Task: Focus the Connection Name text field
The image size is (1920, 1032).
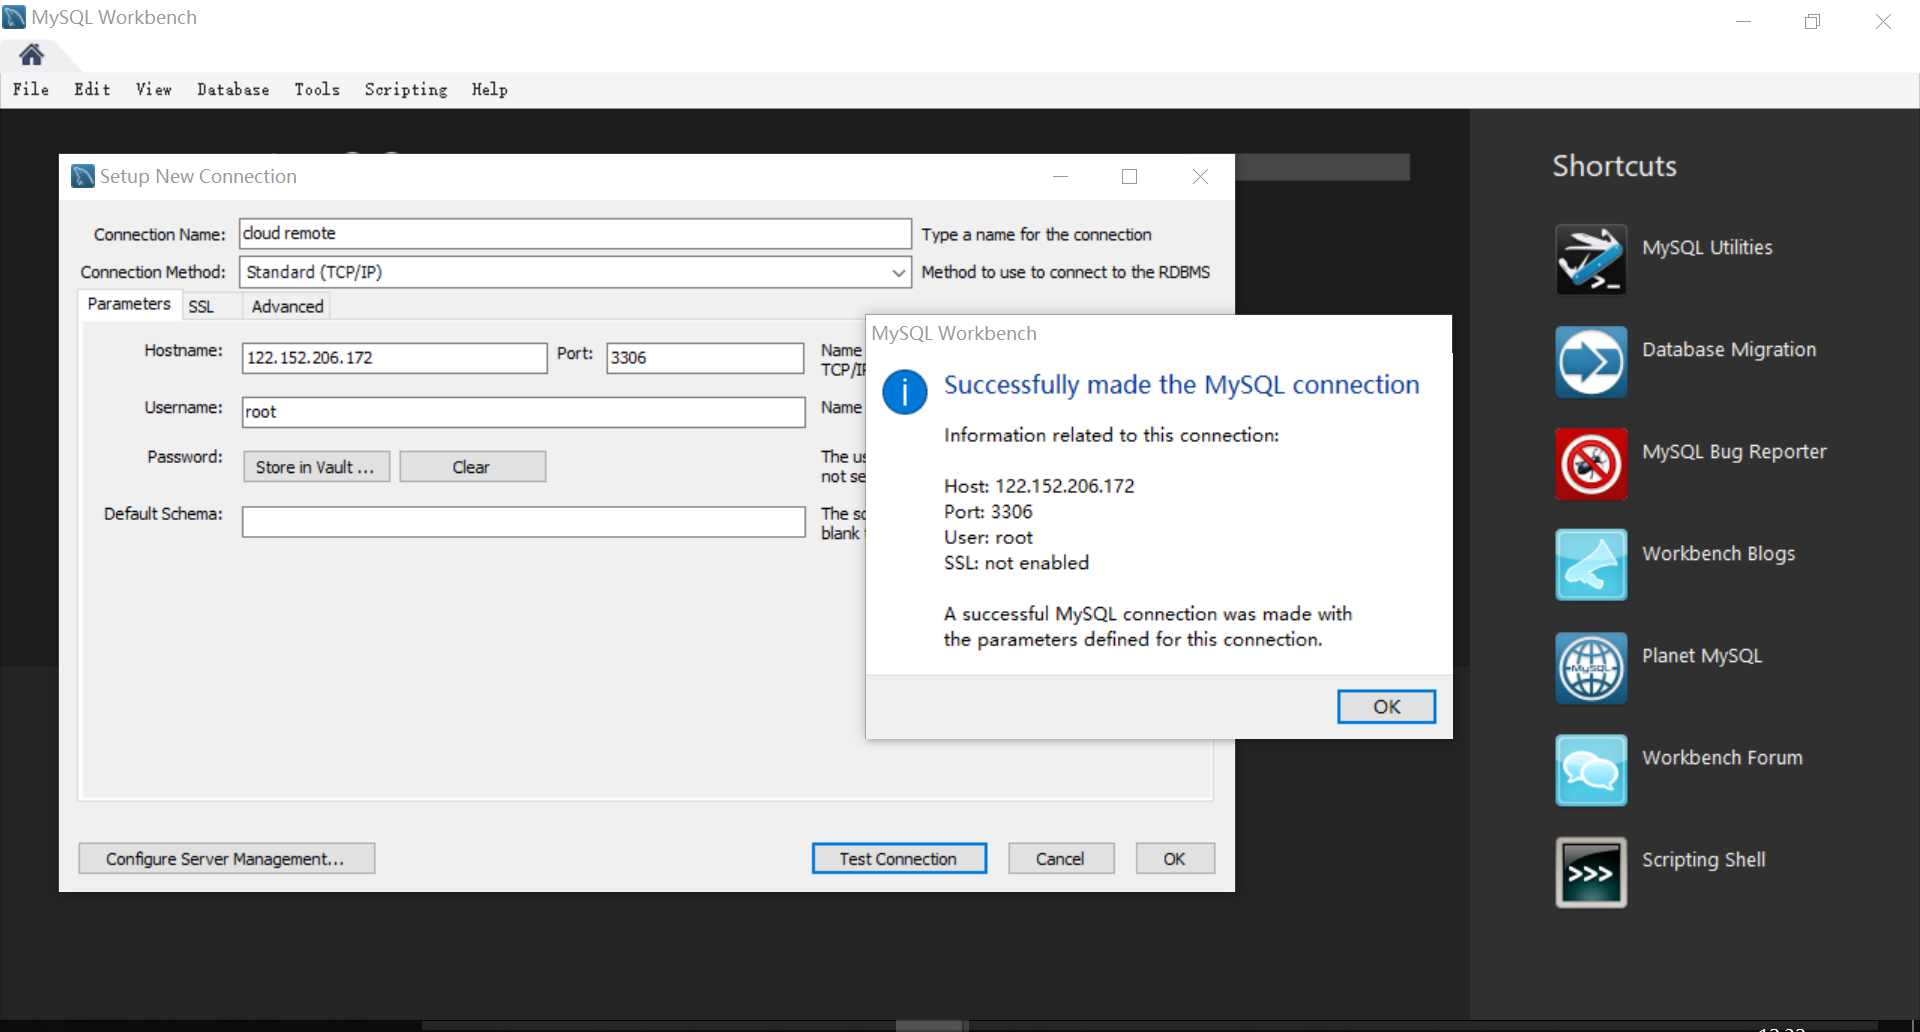Action: click(x=574, y=234)
